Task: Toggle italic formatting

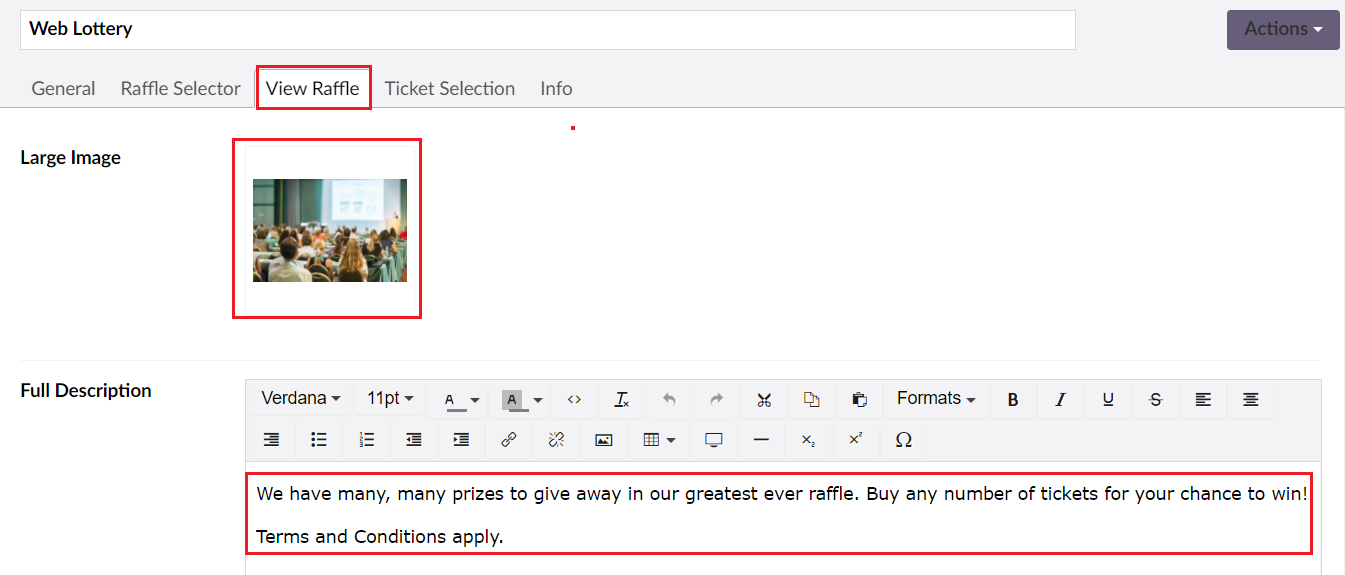Action: 1060,399
